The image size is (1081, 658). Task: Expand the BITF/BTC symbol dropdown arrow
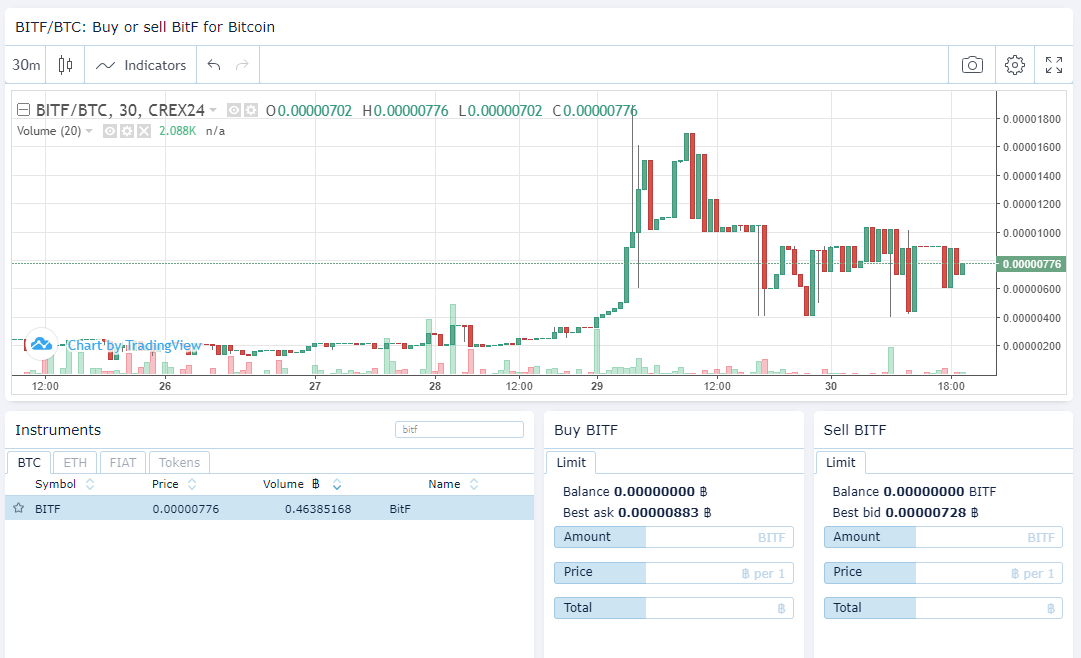(213, 110)
